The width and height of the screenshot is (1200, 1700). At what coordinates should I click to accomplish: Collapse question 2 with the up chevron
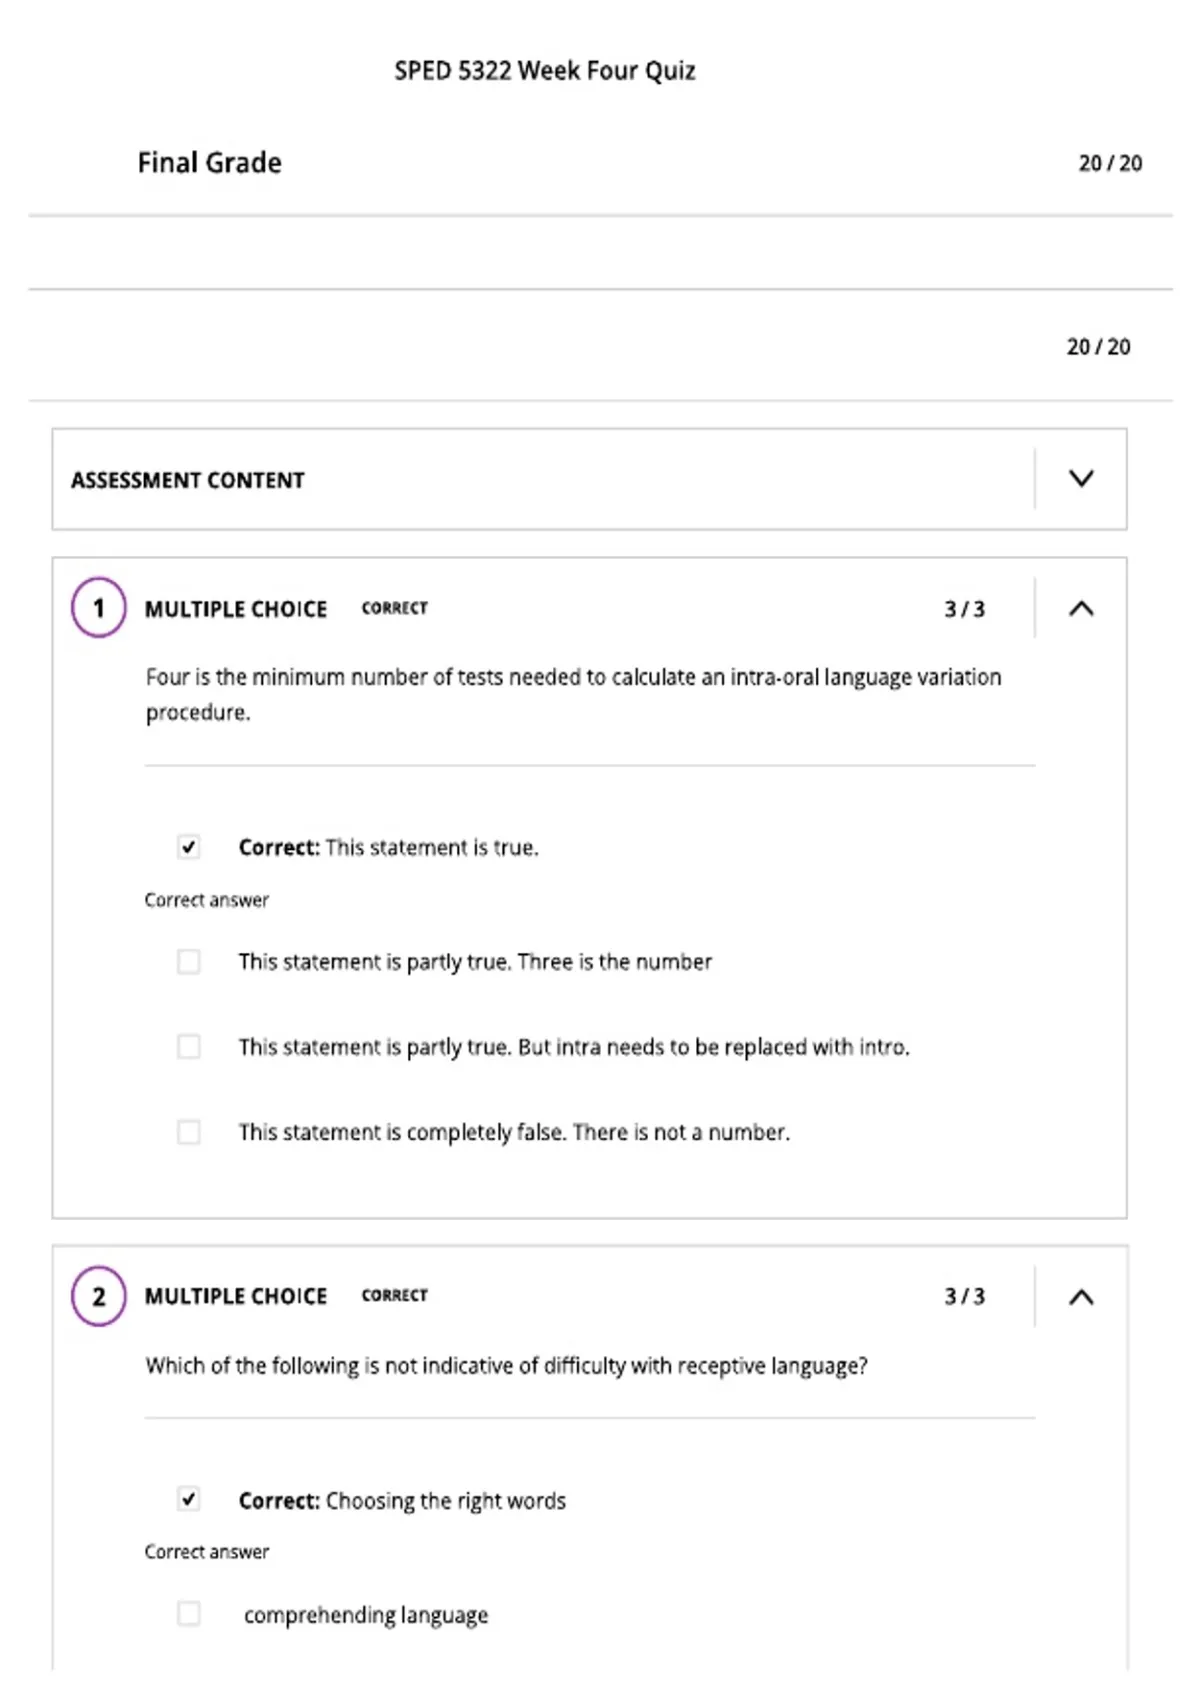pos(1081,1297)
